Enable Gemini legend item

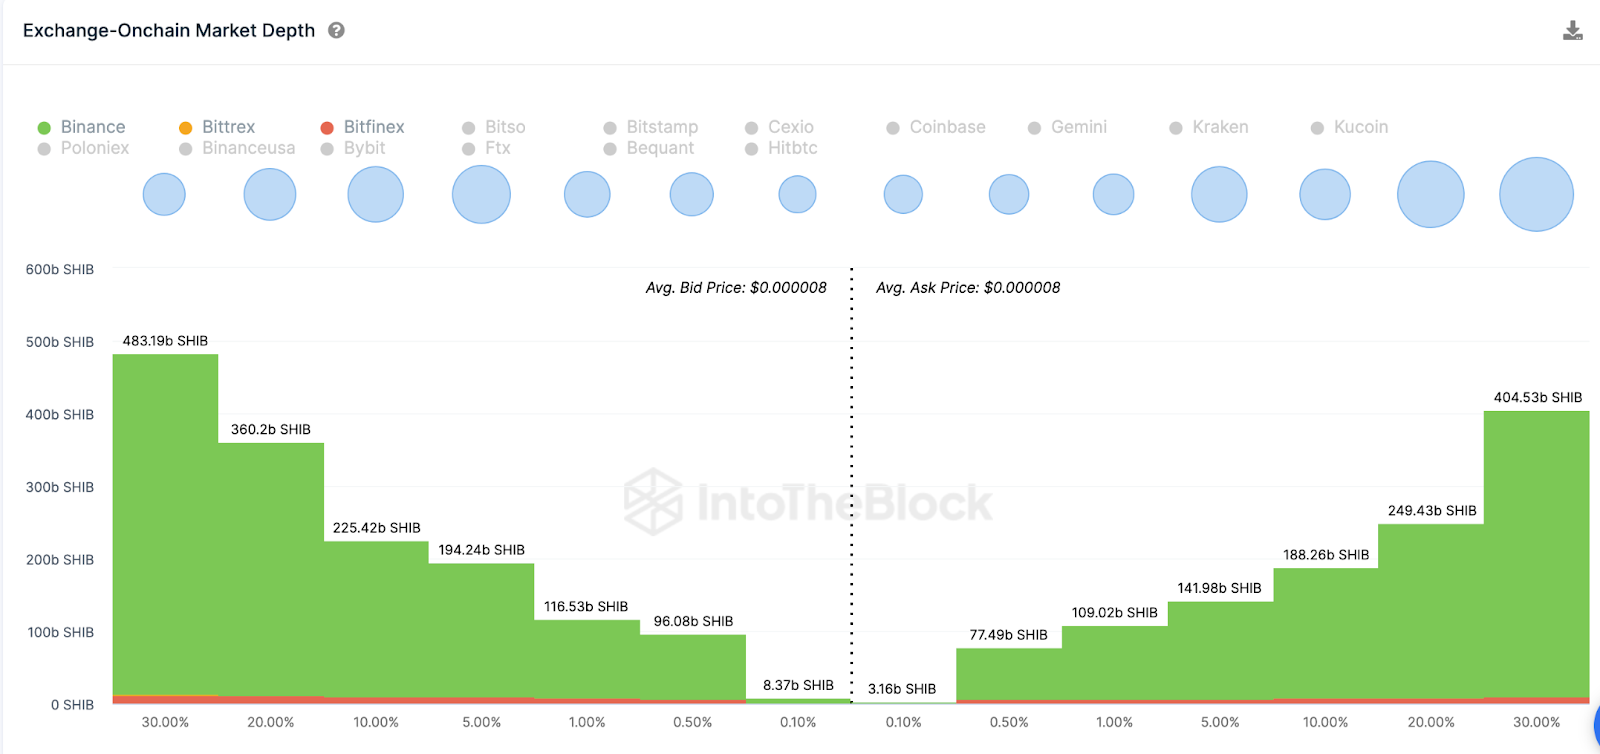click(1078, 127)
